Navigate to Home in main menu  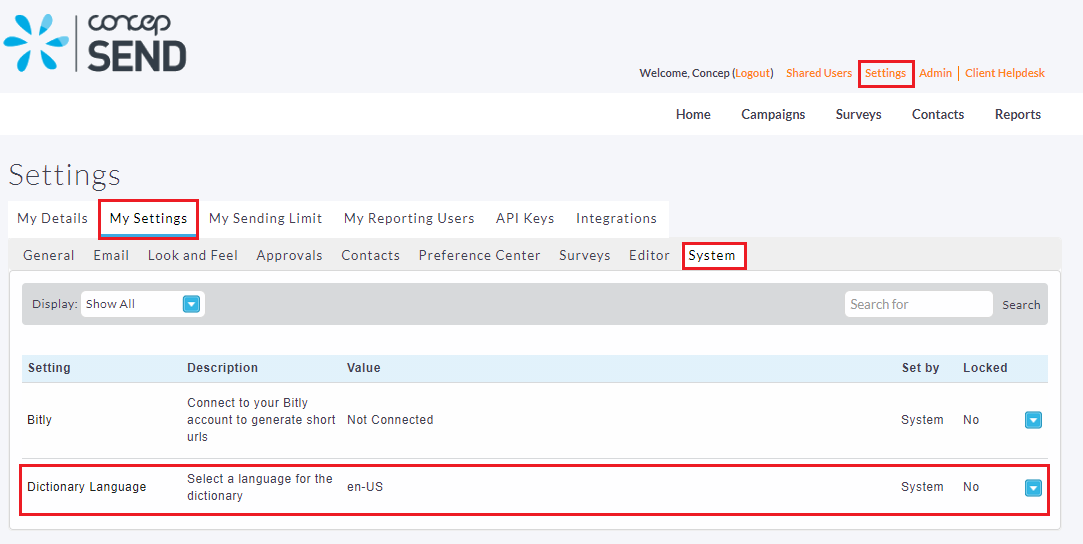pos(693,115)
